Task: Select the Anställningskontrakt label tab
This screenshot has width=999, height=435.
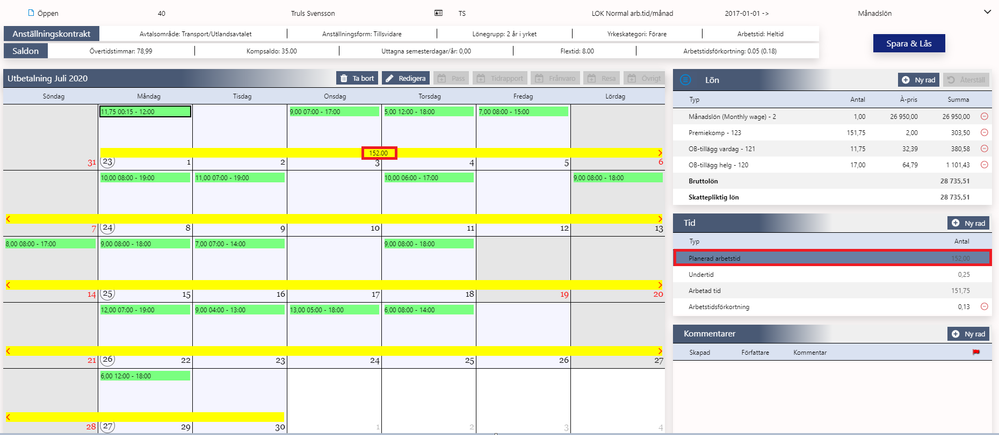Action: 52,33
